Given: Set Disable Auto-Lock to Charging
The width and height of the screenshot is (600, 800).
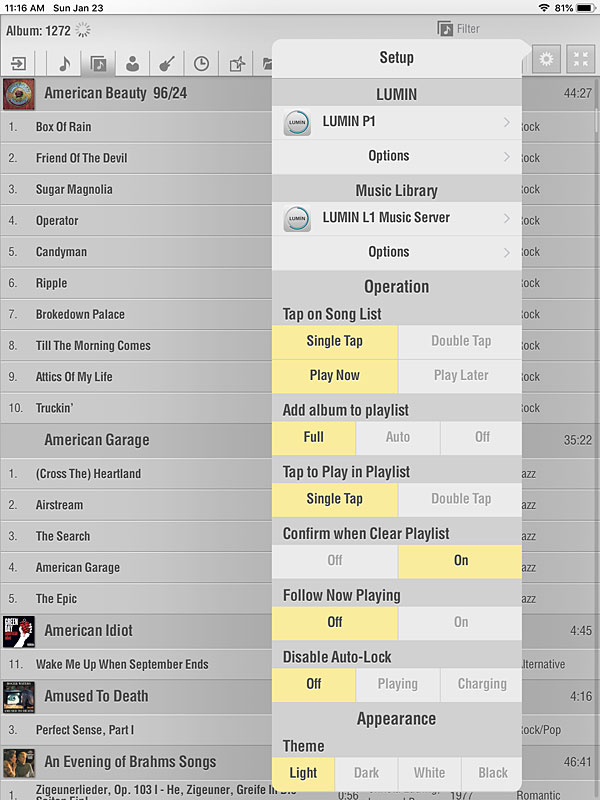Looking at the screenshot, I should click(x=481, y=684).
